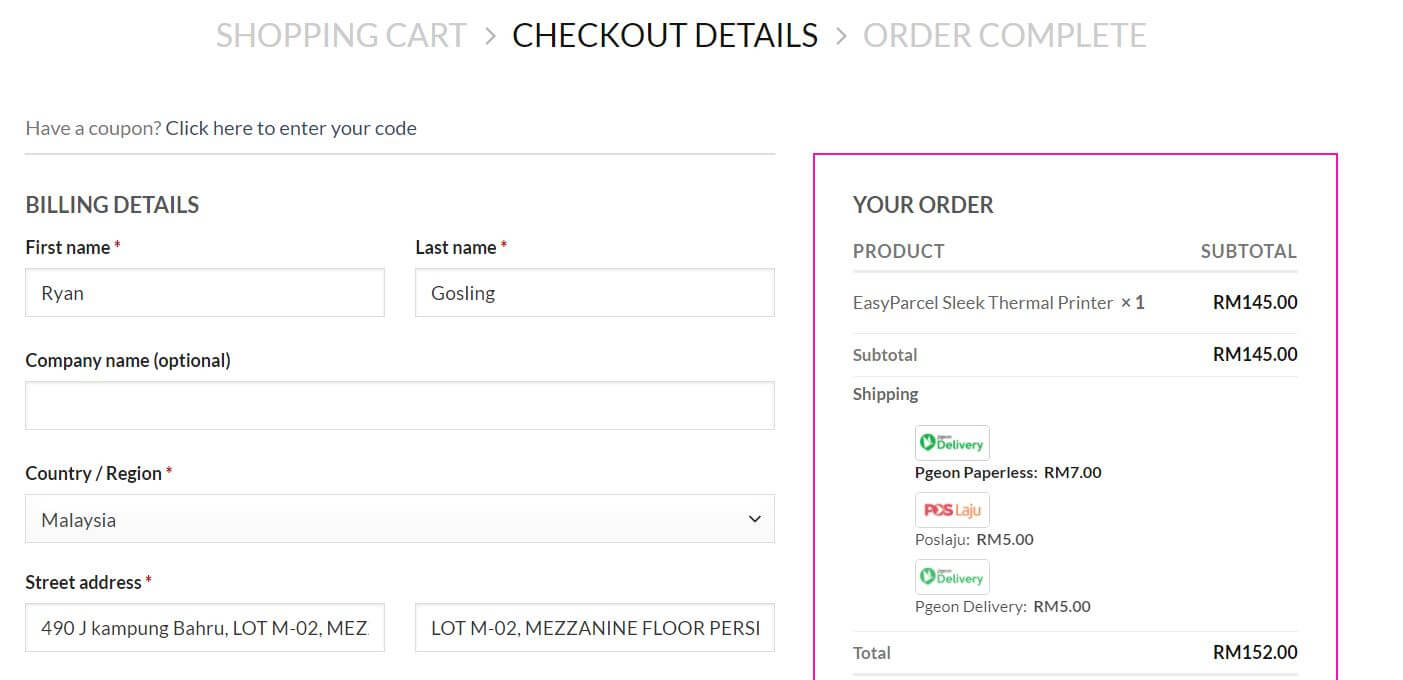Select the Checkout Details breadcrumb heading
The image size is (1403, 680).
tap(663, 35)
